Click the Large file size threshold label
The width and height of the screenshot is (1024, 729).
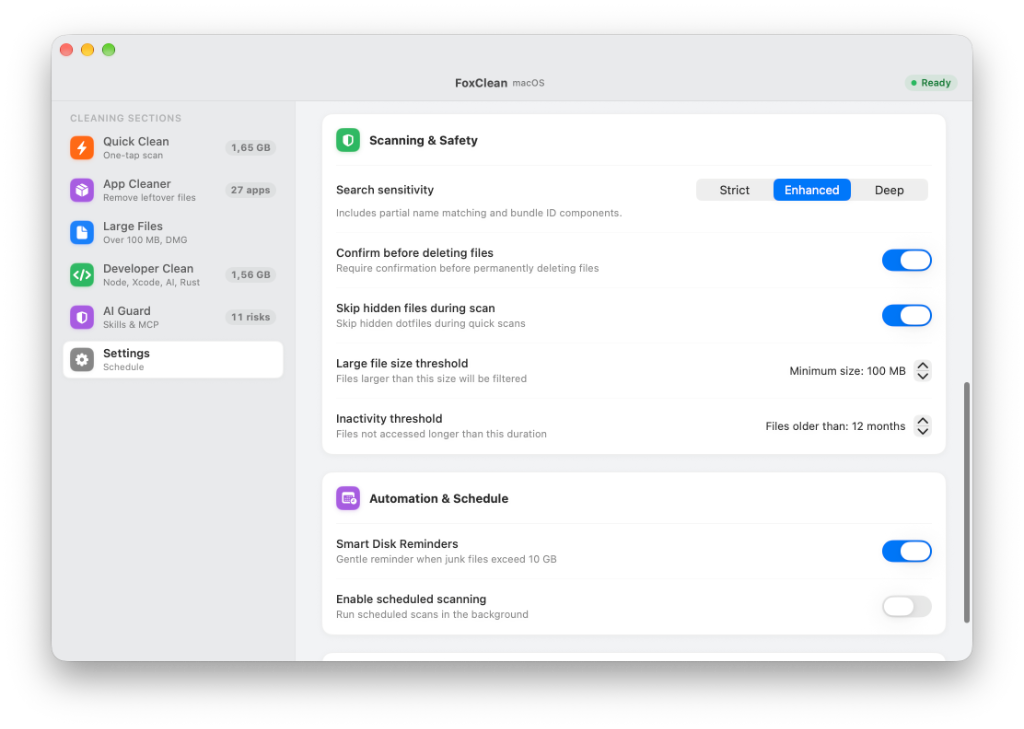point(402,364)
